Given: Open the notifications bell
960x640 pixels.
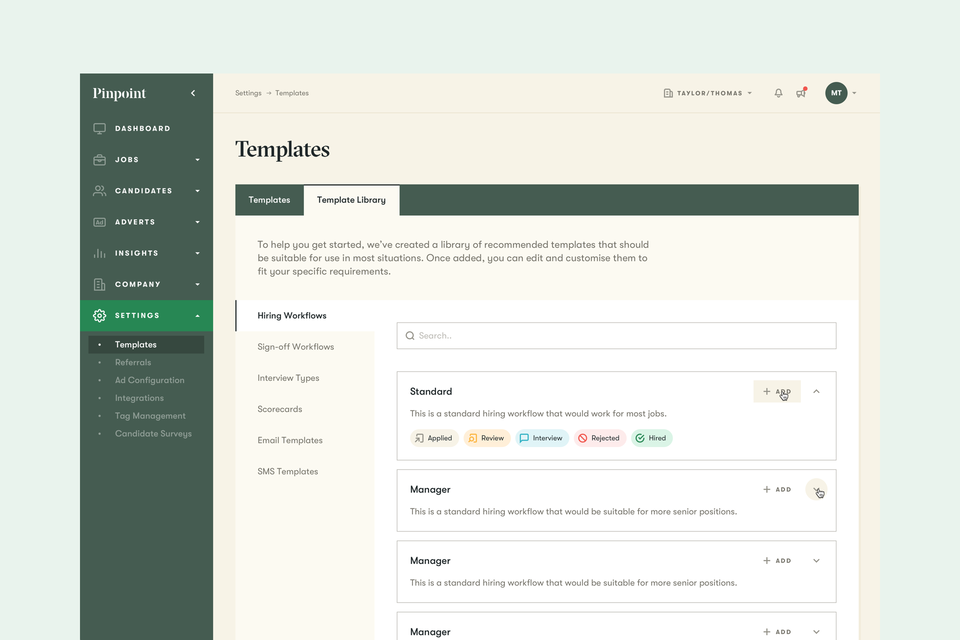Looking at the screenshot, I should coord(778,93).
